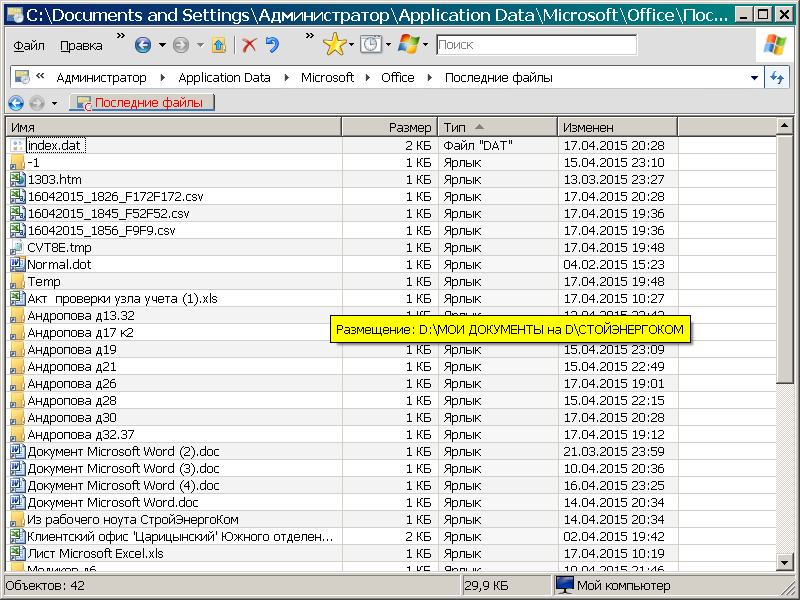Open the Favorites star icon
Viewport: 800px width, 600px height.
click(334, 45)
